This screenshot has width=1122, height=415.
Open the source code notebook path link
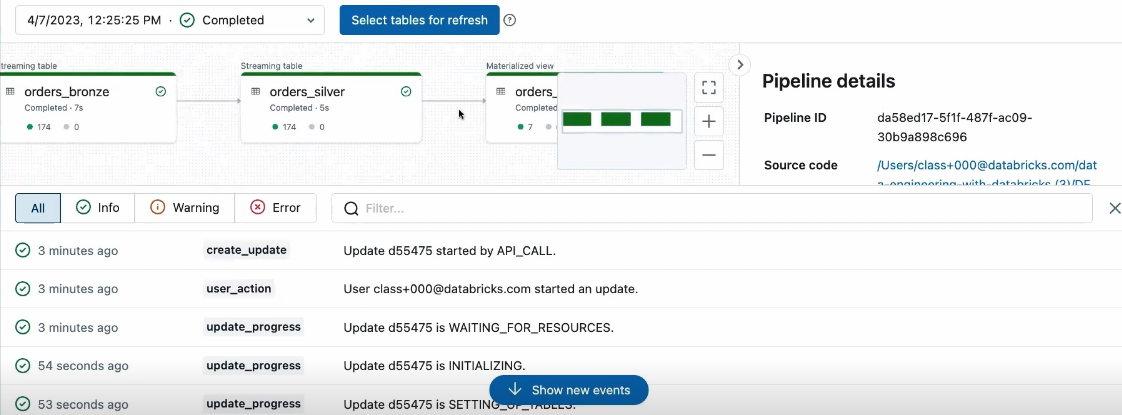coord(987,174)
